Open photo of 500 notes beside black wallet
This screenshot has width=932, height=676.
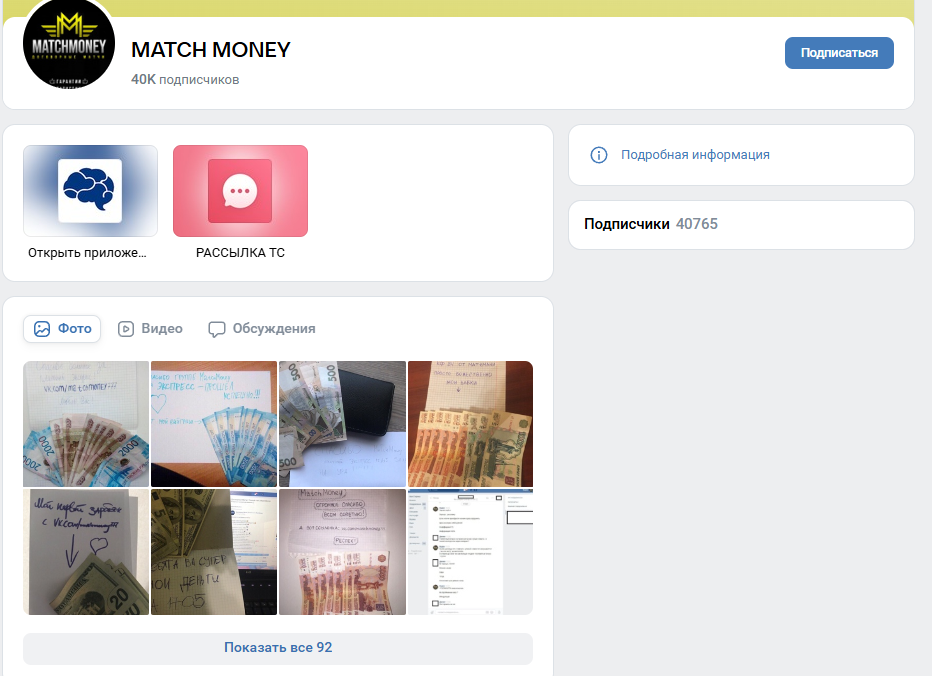pos(342,424)
